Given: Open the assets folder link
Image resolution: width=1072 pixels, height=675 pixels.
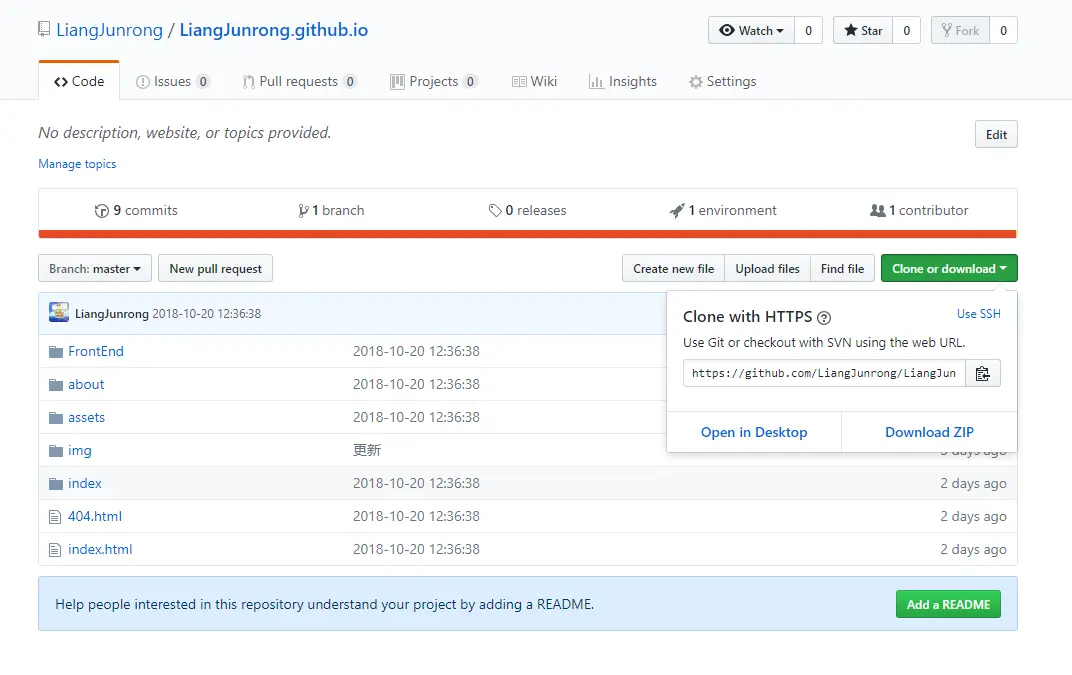Looking at the screenshot, I should [86, 417].
